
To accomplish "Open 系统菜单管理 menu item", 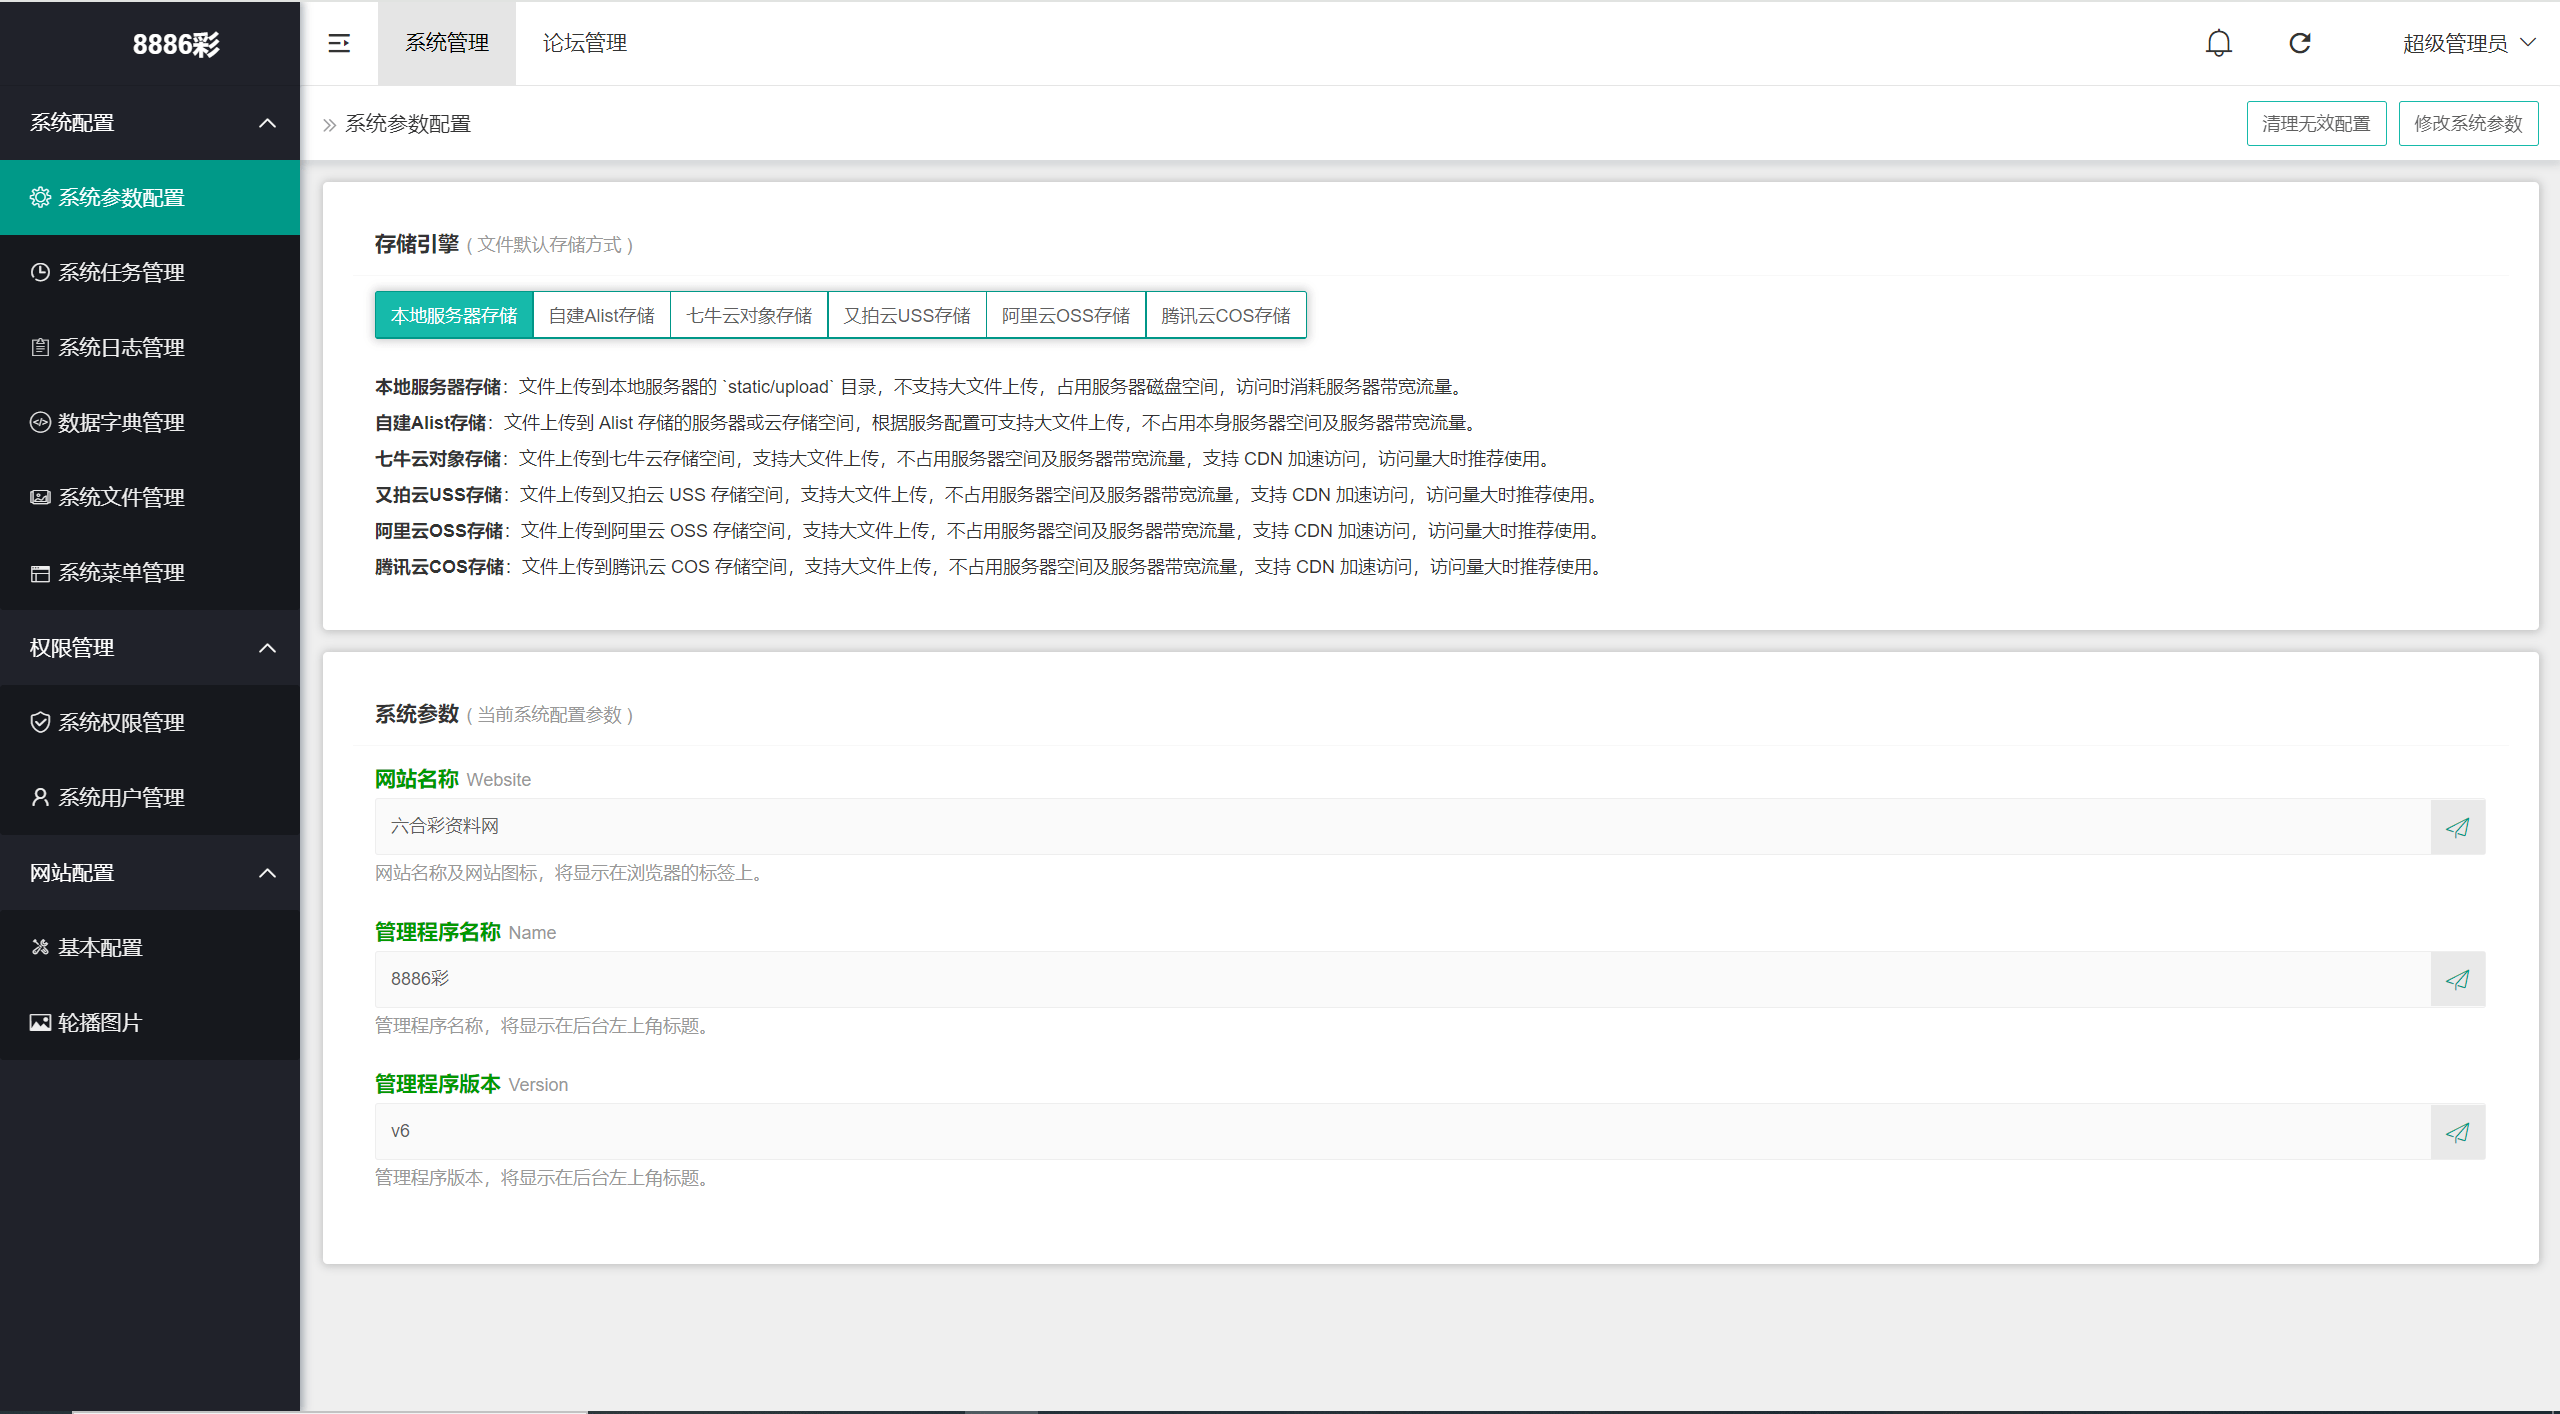I will [121, 572].
